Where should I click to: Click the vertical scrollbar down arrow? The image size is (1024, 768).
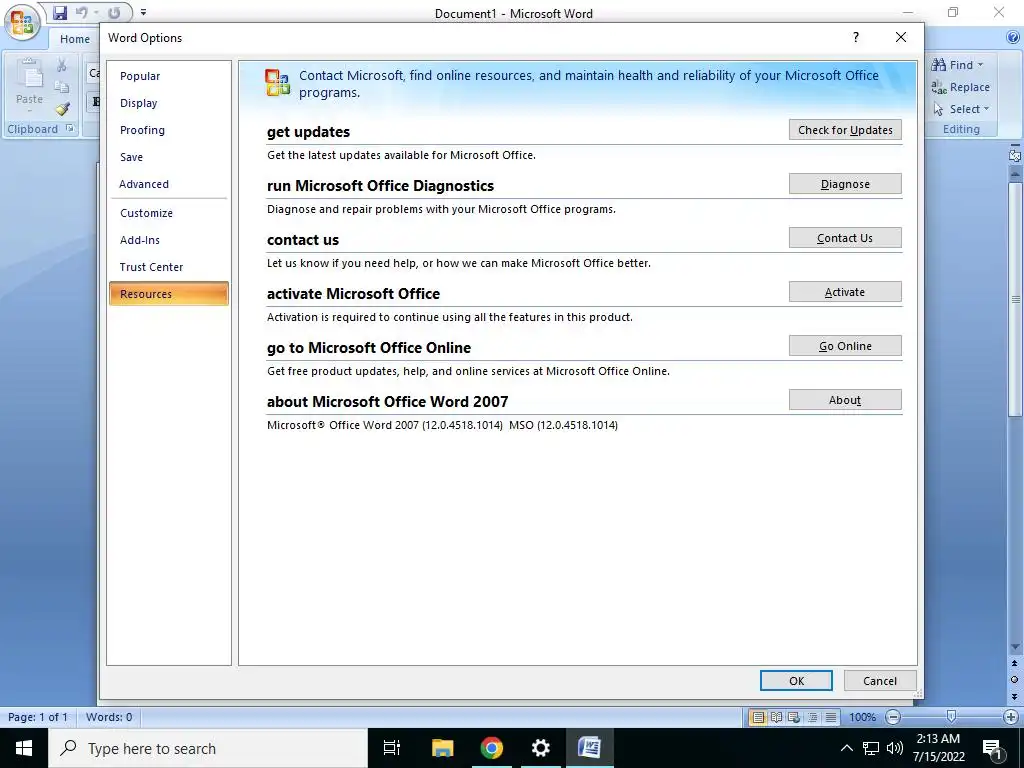(x=1015, y=647)
